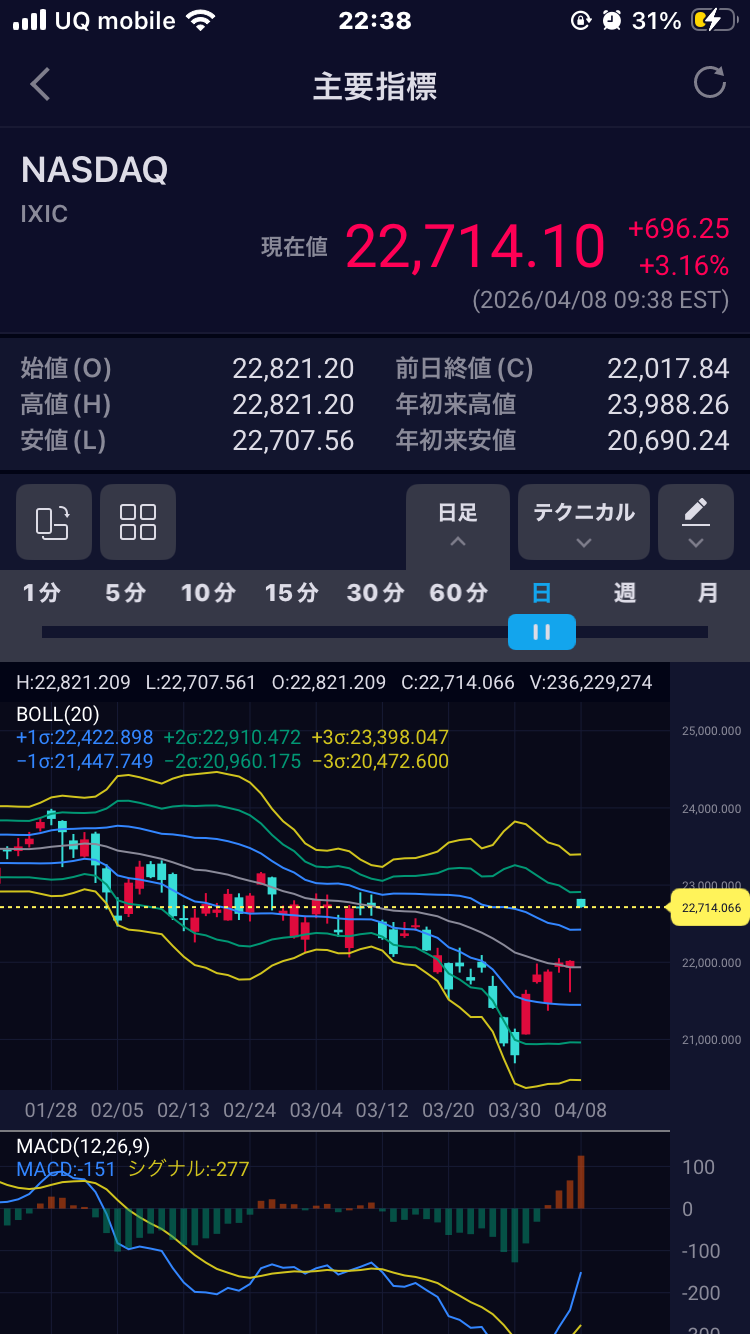The width and height of the screenshot is (750, 1334).
Task: Select the 5分 timeframe
Action: click(x=126, y=593)
